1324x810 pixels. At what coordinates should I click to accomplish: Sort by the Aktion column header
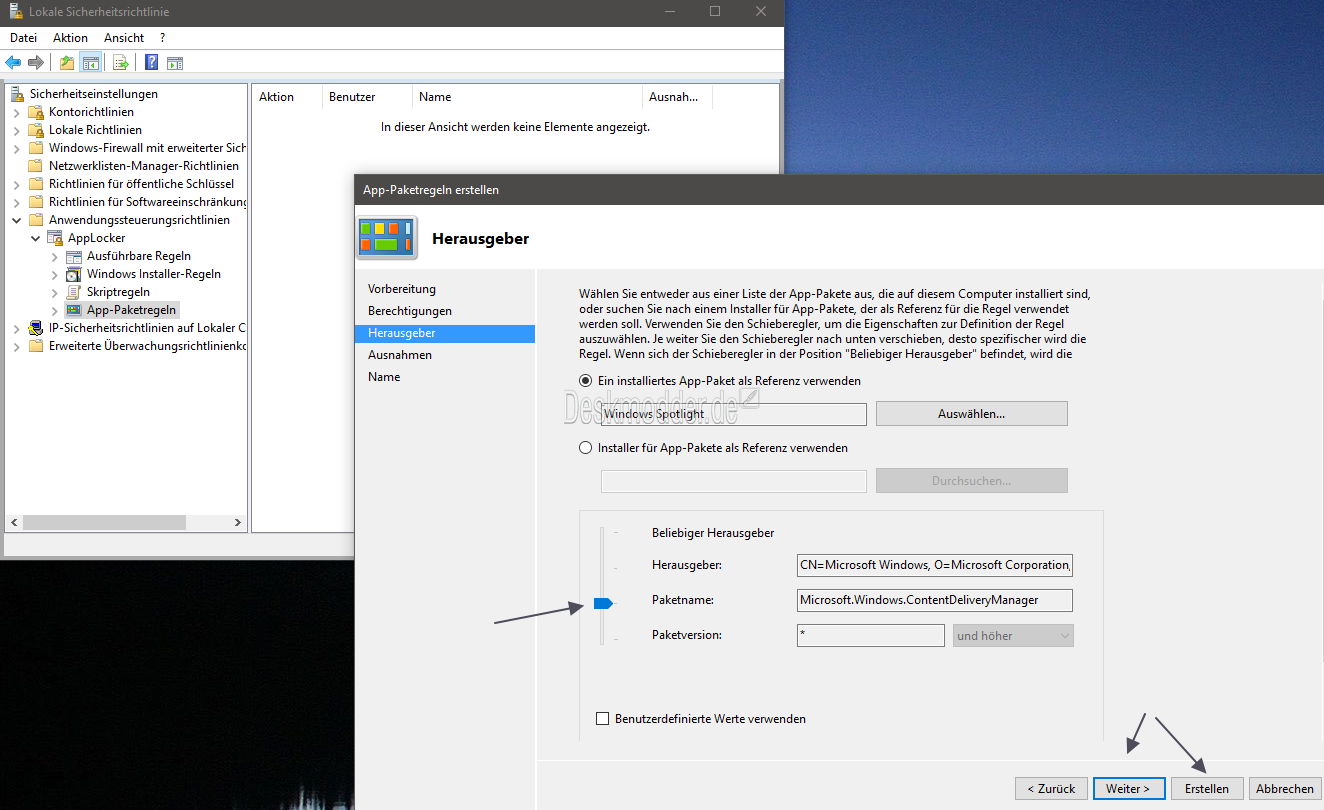click(287, 97)
